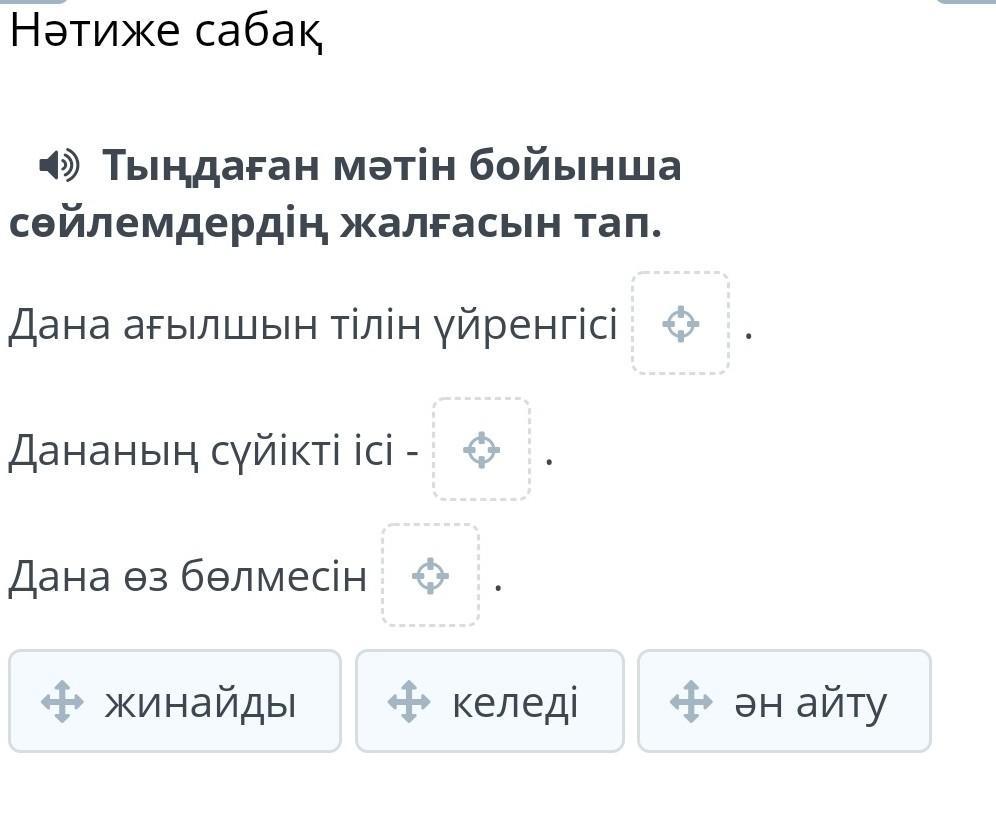This screenshot has width=996, height=826.
Task: Click the sentence 'Дана ағылшын тілін үйренгісі'
Action: 313,324
